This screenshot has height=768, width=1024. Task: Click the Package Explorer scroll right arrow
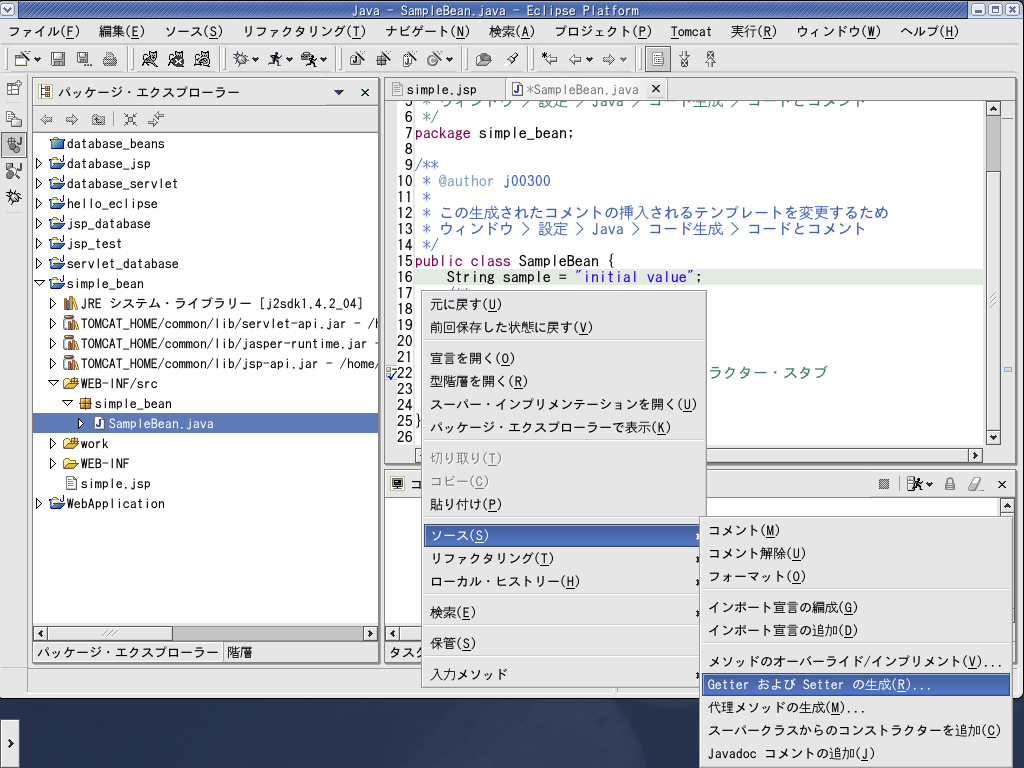[370, 633]
